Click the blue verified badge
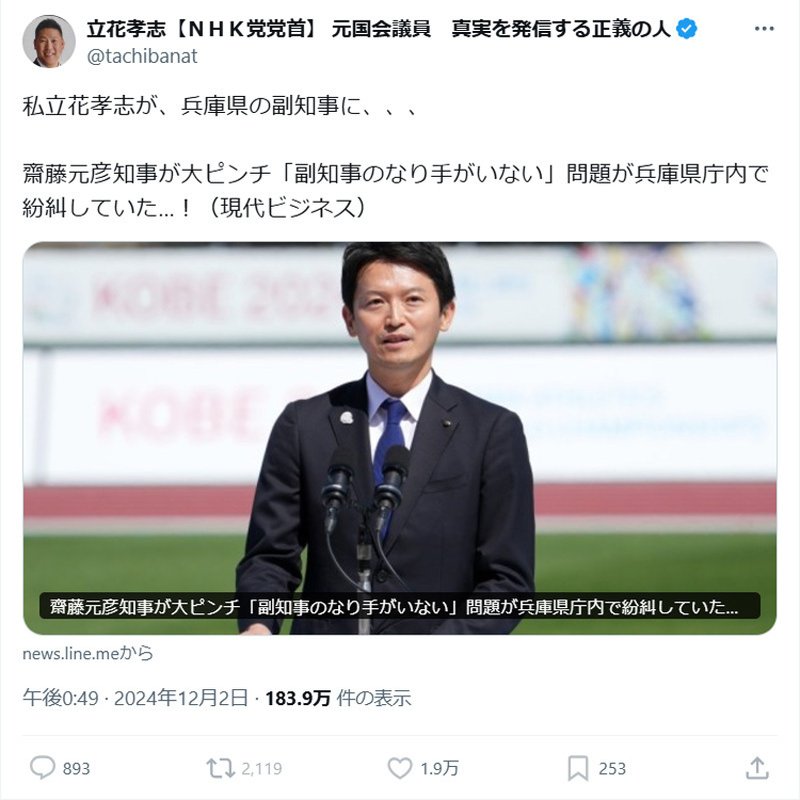This screenshot has height=800, width=800. click(x=687, y=29)
